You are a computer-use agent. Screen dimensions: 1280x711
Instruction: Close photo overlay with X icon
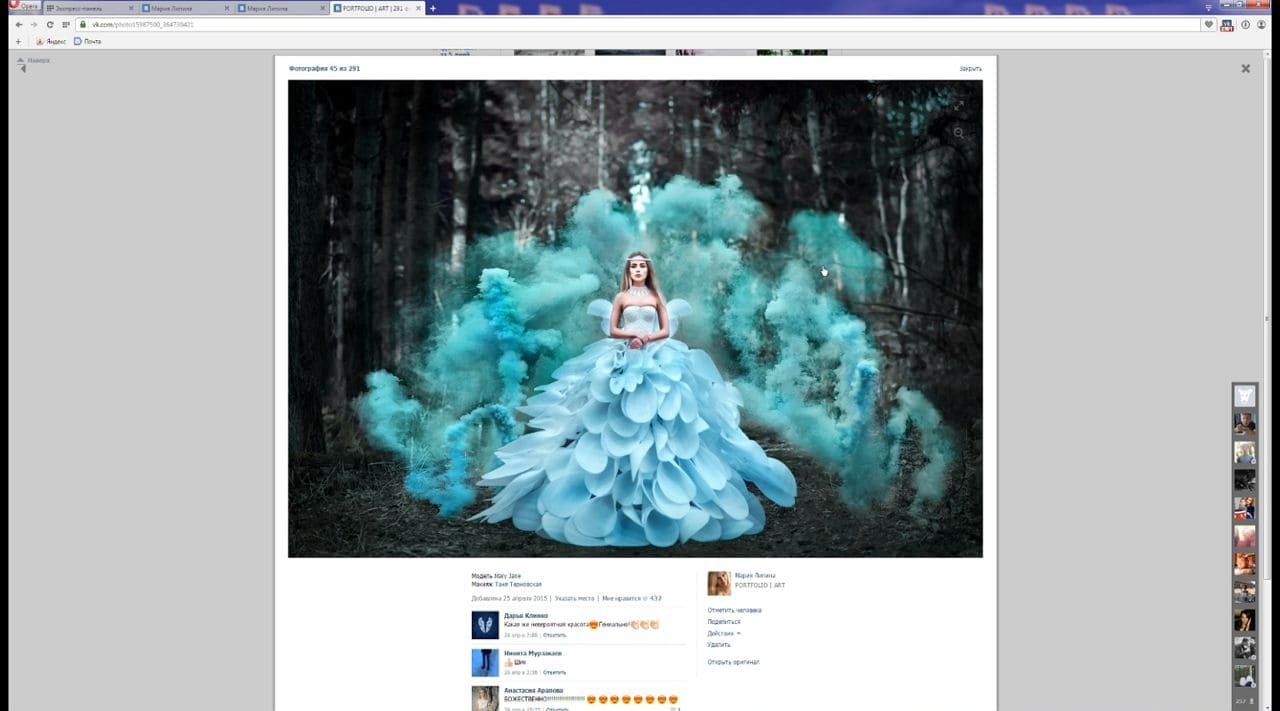pos(1246,69)
